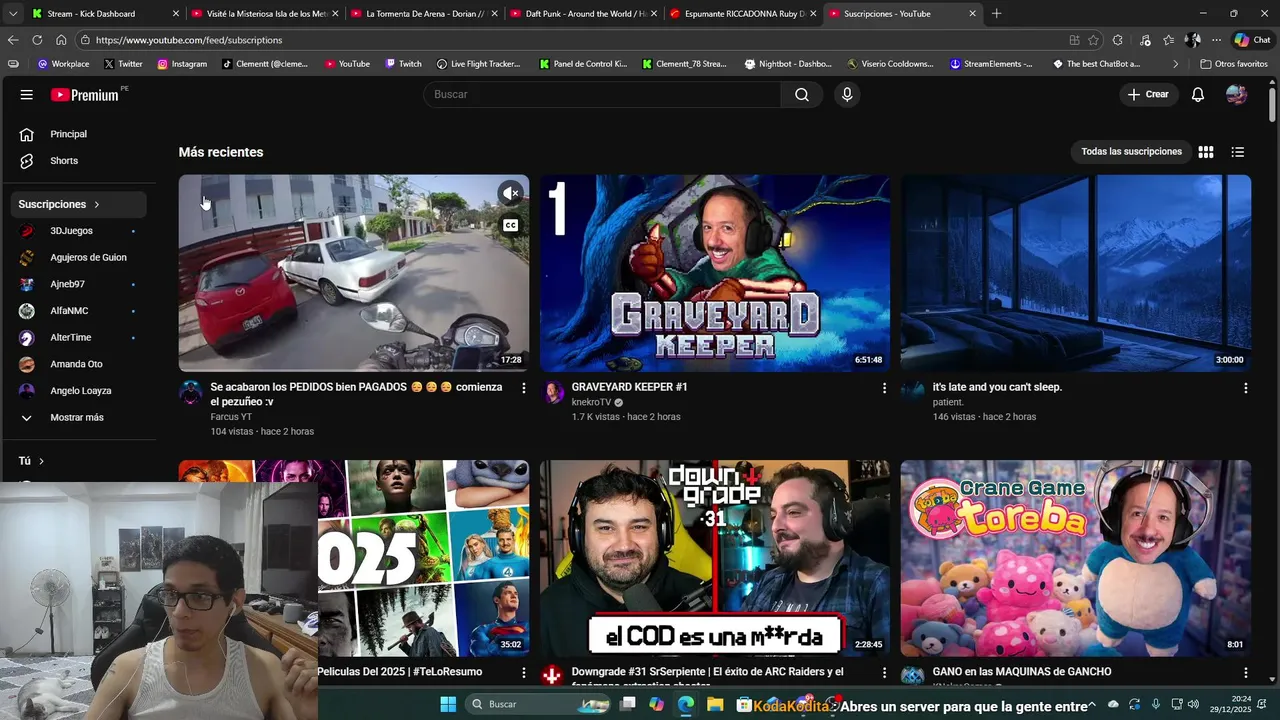Open options for GANO en las MAQUINAS video
This screenshot has height=720, width=1280.
click(1245, 673)
